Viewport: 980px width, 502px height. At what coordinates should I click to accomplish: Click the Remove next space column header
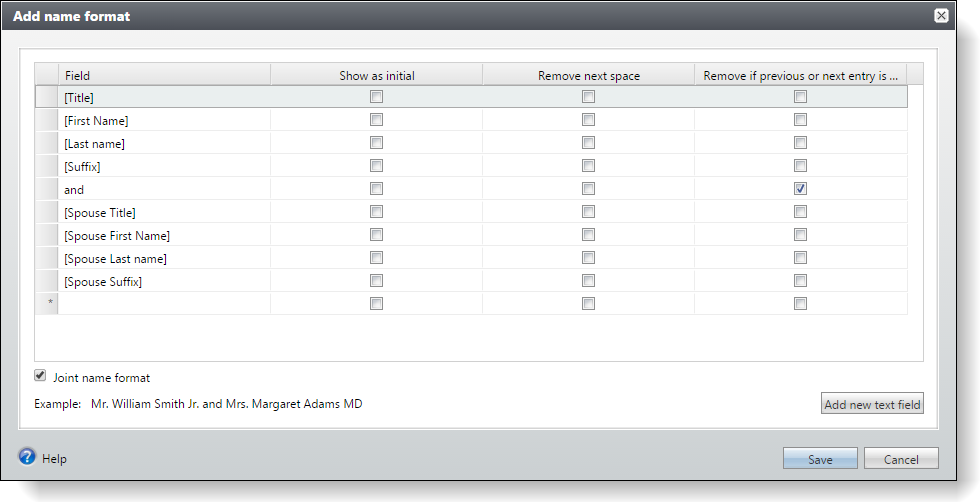tap(589, 75)
